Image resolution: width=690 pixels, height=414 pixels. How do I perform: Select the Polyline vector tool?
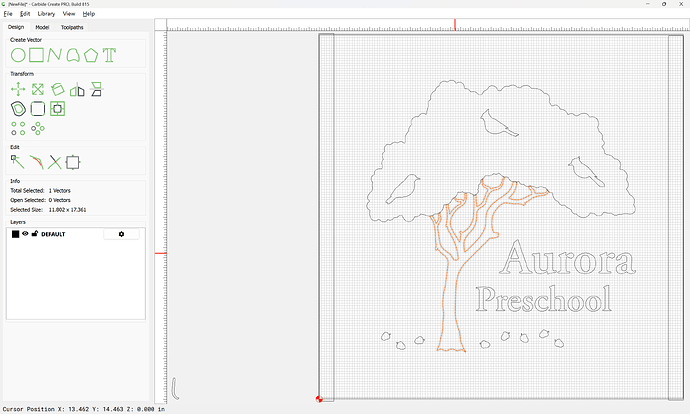54,55
